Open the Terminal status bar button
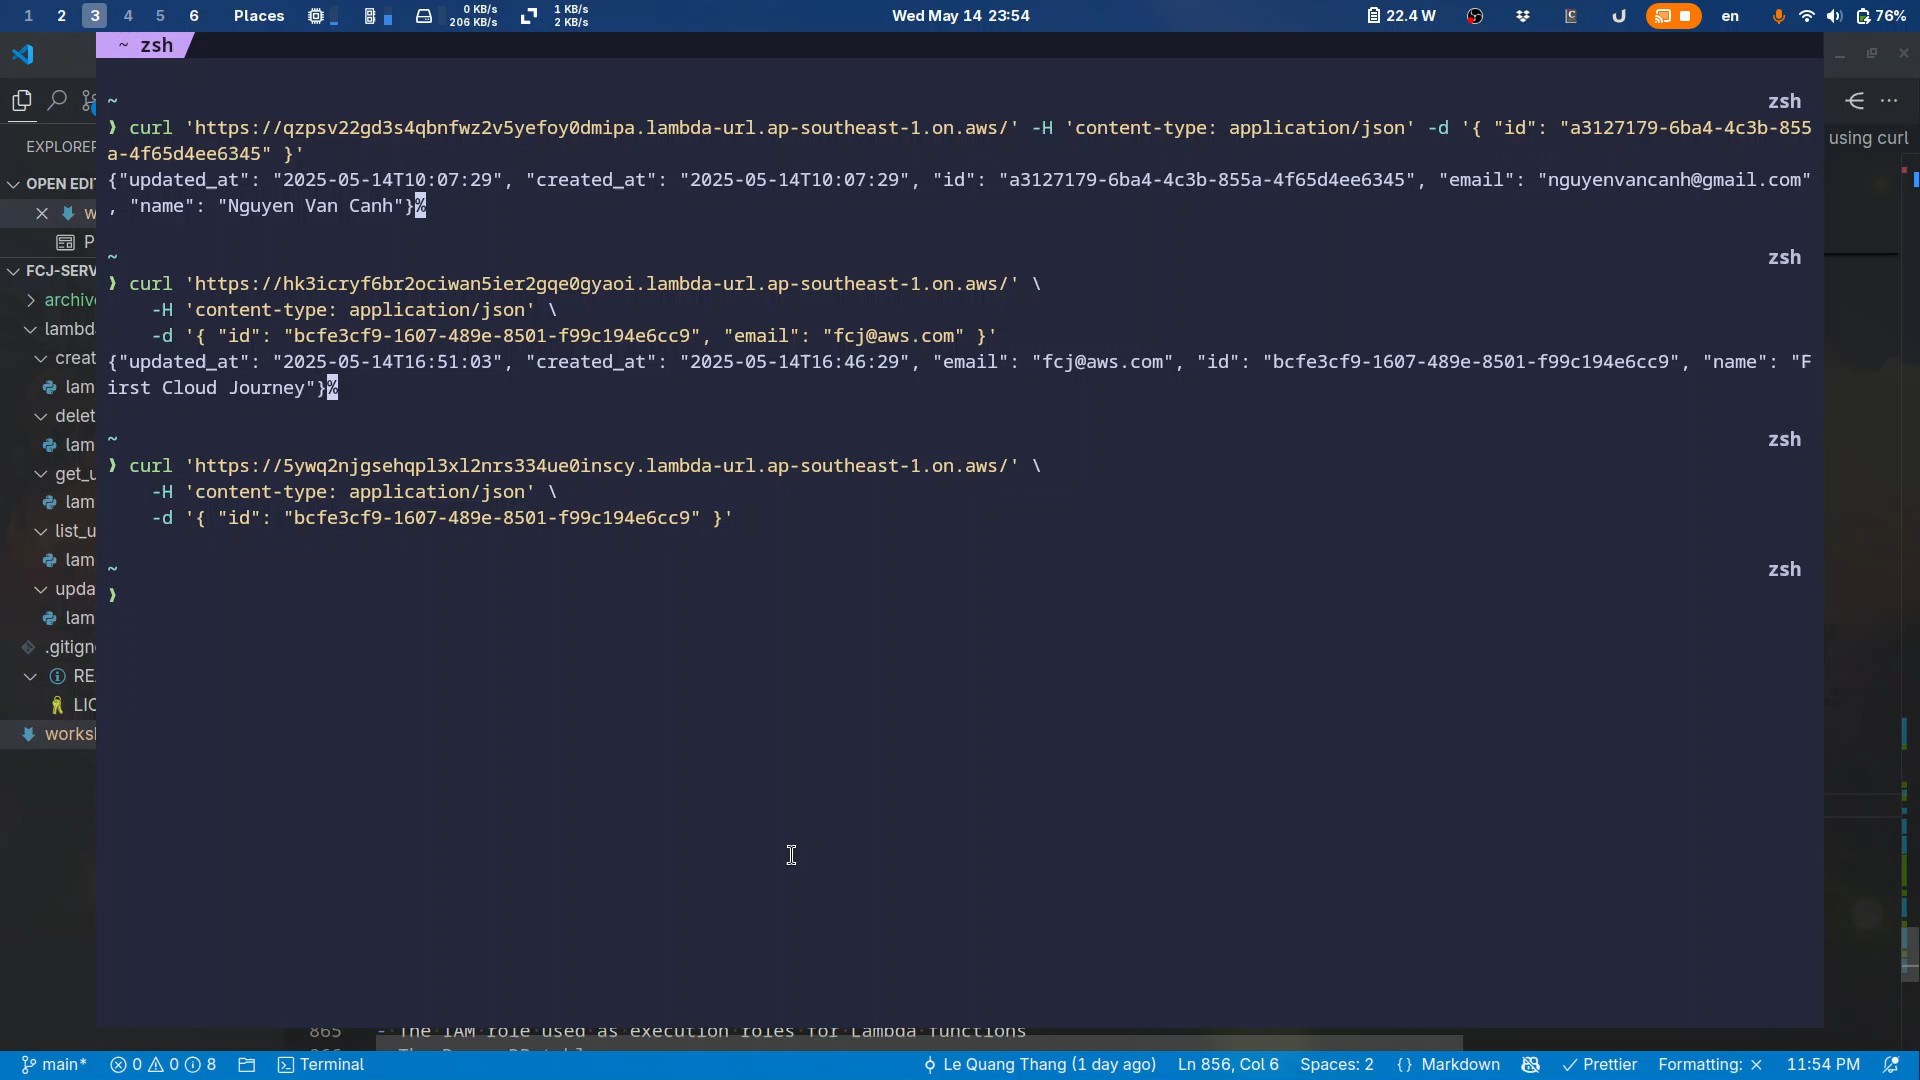 tap(321, 1065)
